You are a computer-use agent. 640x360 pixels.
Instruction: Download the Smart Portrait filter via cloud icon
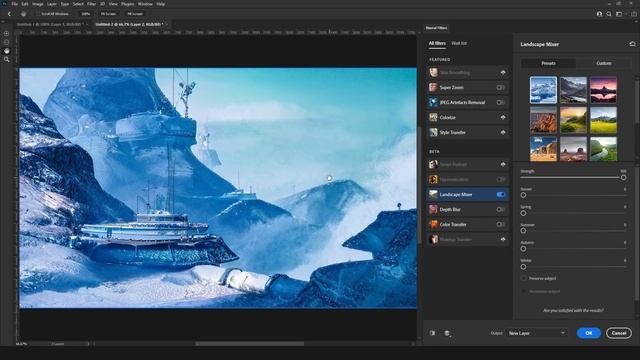(x=503, y=164)
